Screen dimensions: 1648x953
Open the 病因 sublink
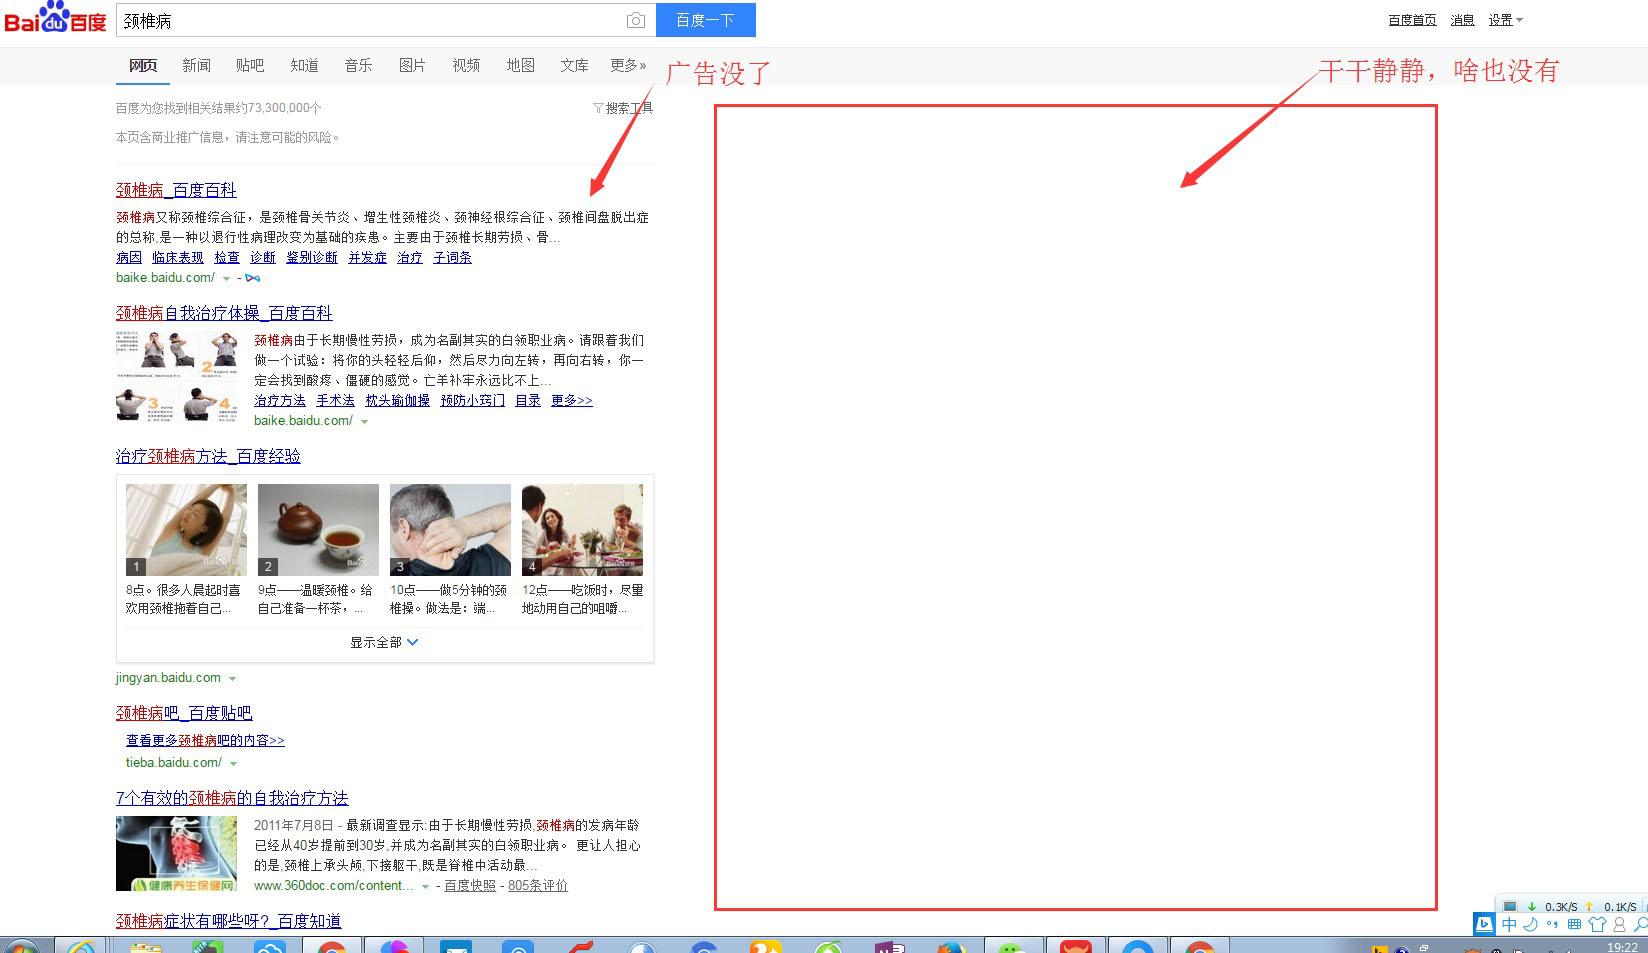[129, 258]
